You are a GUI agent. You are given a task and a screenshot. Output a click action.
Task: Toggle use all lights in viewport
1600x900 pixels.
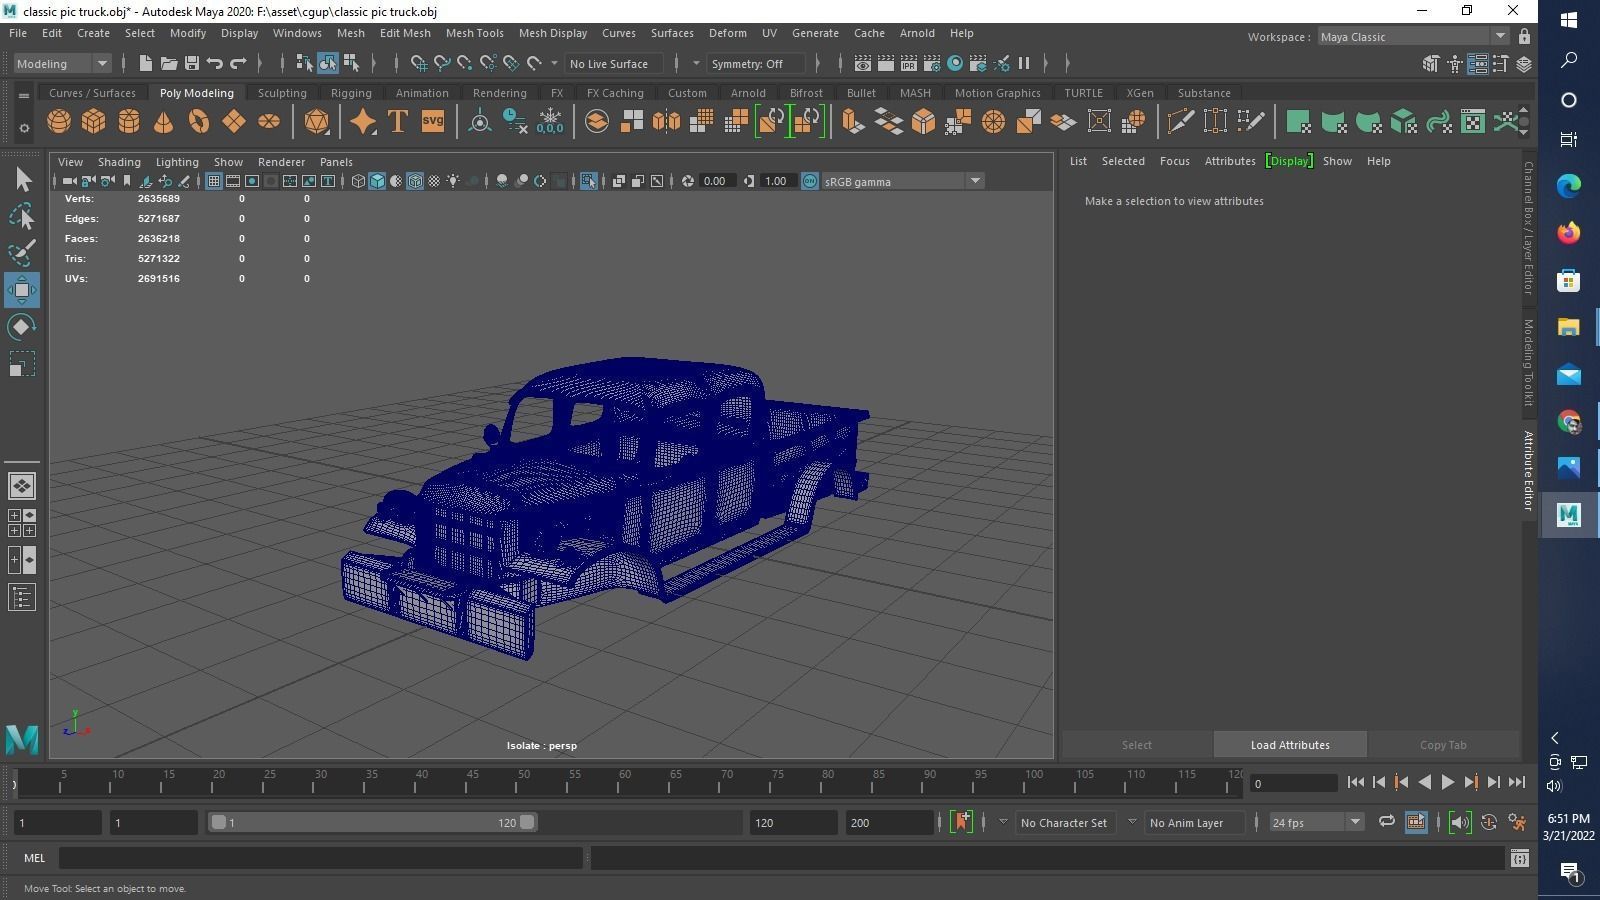[453, 181]
